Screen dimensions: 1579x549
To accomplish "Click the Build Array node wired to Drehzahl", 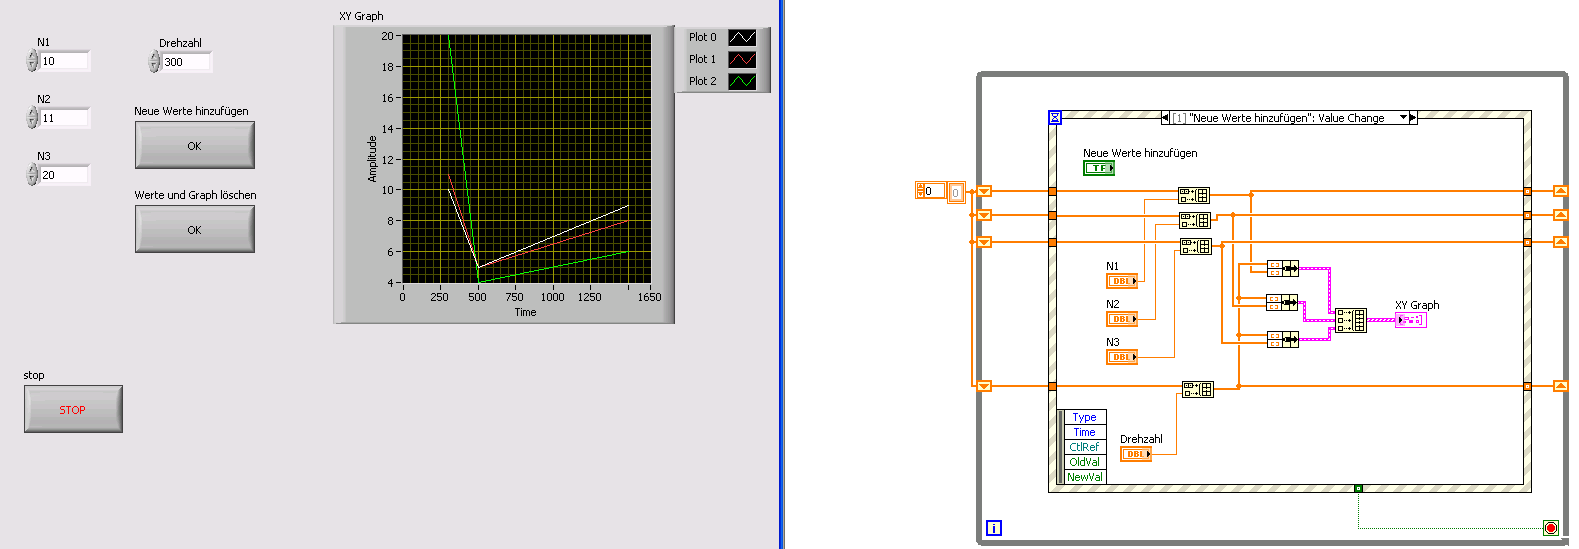I will (1197, 389).
